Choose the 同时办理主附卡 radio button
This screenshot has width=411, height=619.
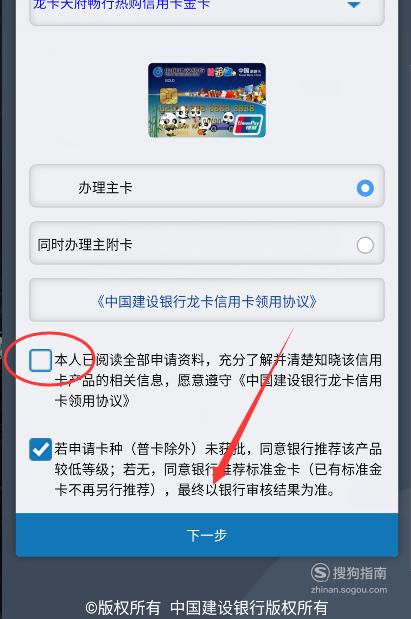[x=365, y=245]
